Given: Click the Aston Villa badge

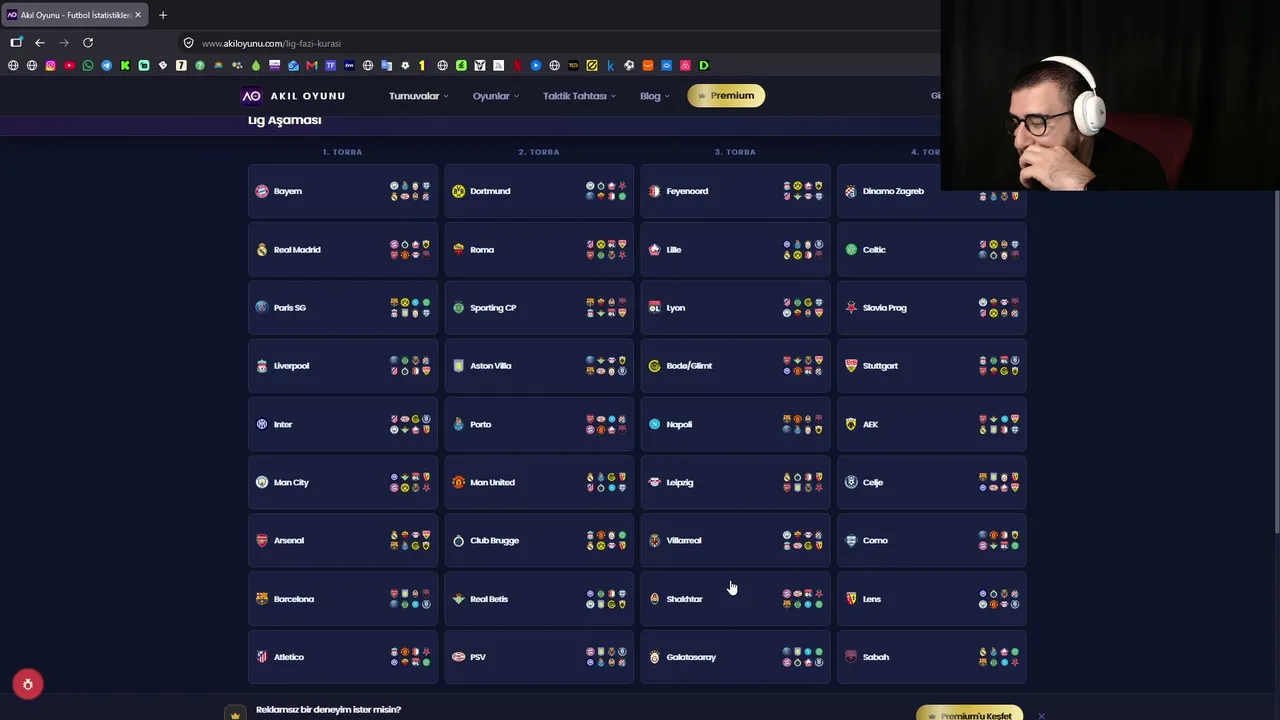Looking at the screenshot, I should pyautogui.click(x=459, y=366).
